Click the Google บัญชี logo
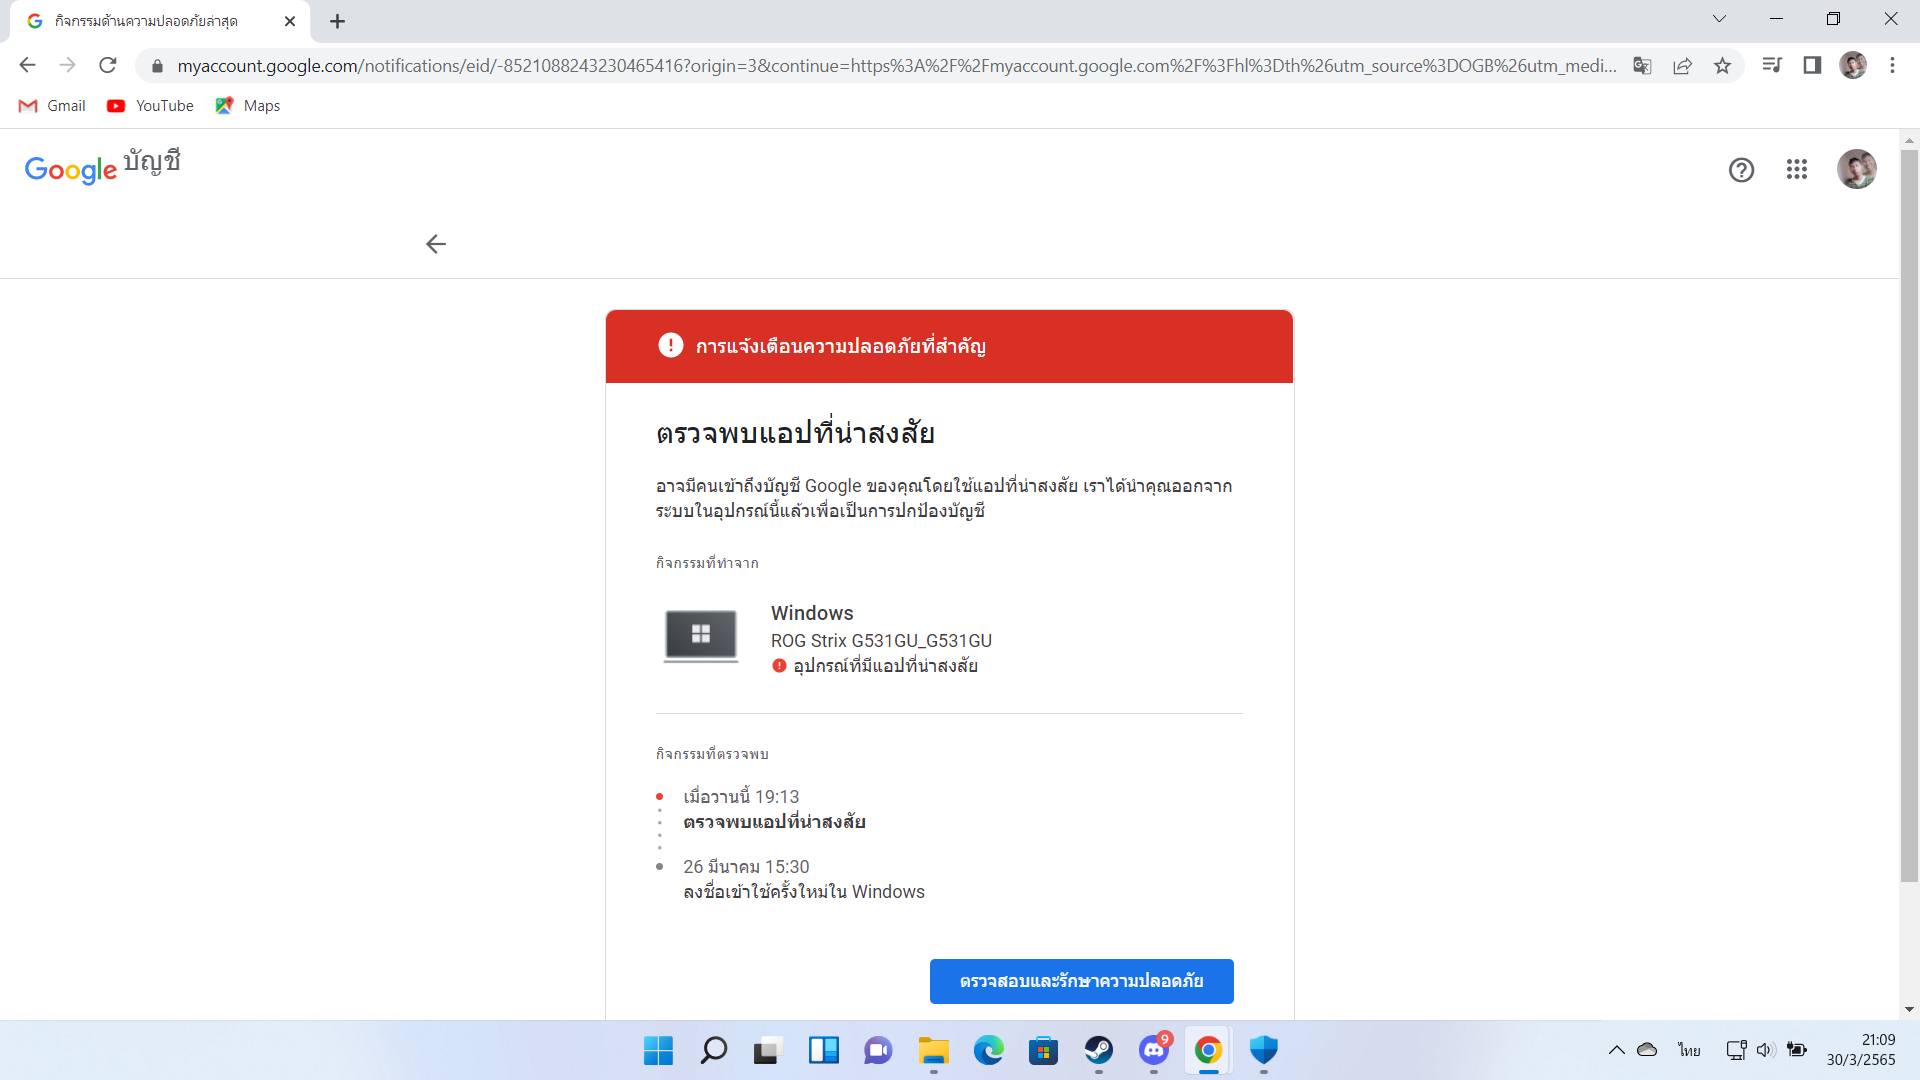The image size is (1920, 1080). tap(102, 167)
